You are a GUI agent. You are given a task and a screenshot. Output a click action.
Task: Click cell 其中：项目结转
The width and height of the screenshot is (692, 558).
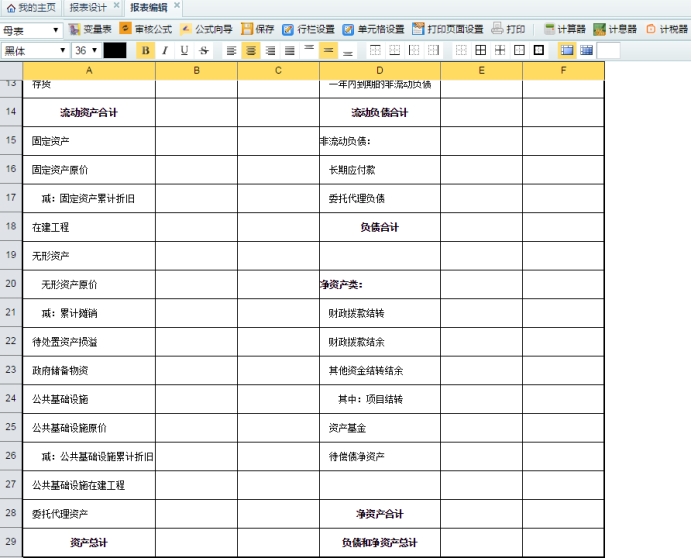pyautogui.click(x=380, y=400)
